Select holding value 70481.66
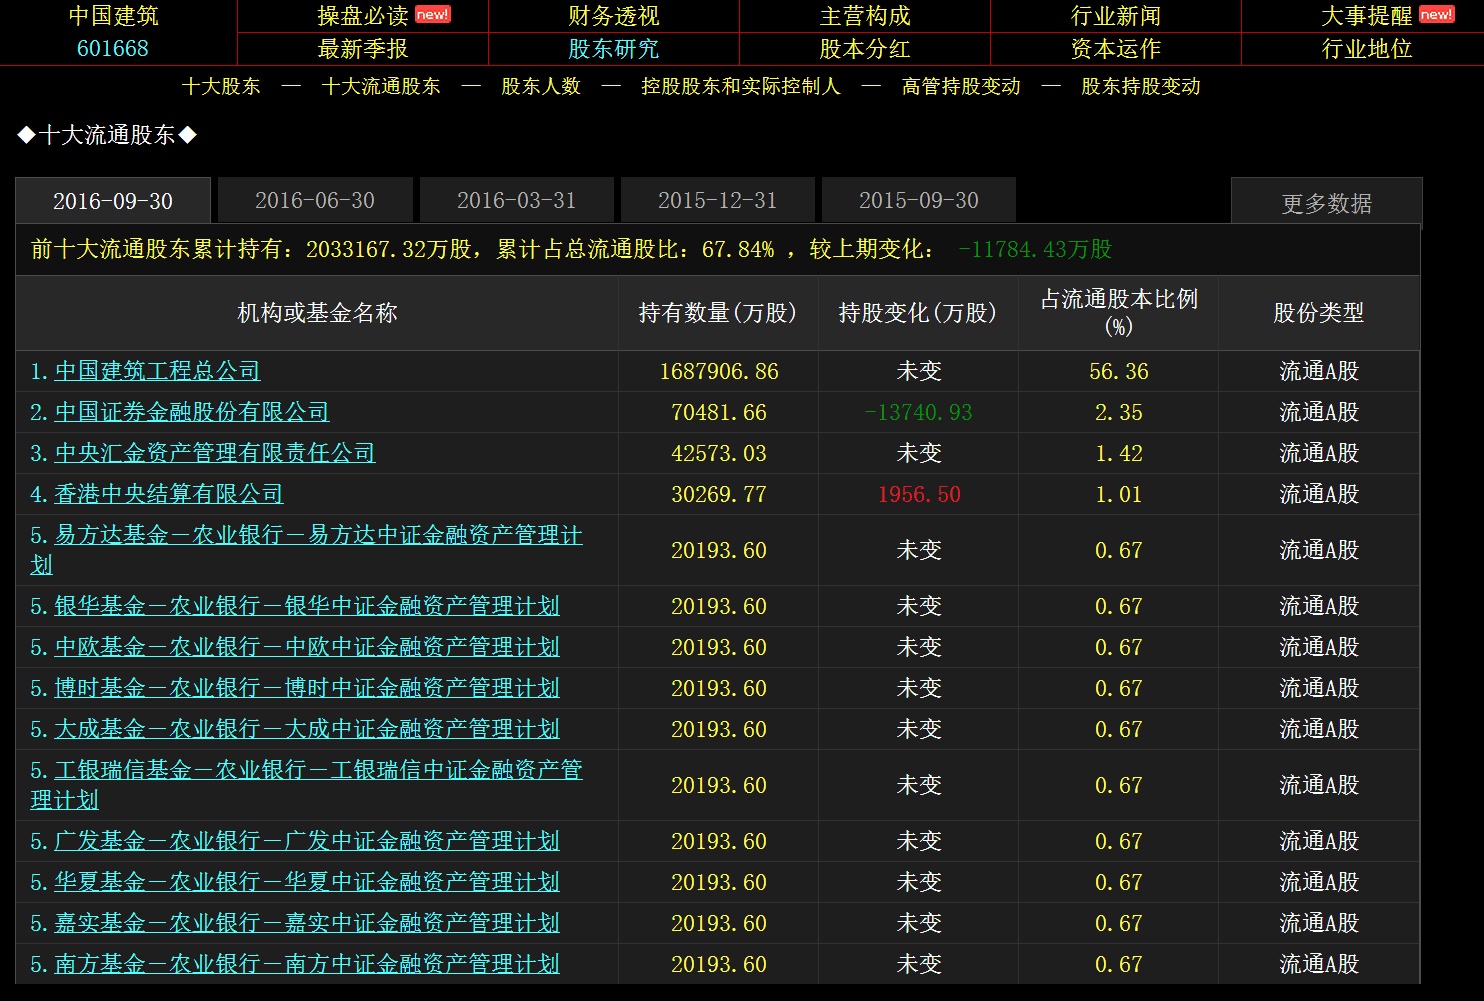Viewport: 1484px width, 1001px height. (x=719, y=413)
